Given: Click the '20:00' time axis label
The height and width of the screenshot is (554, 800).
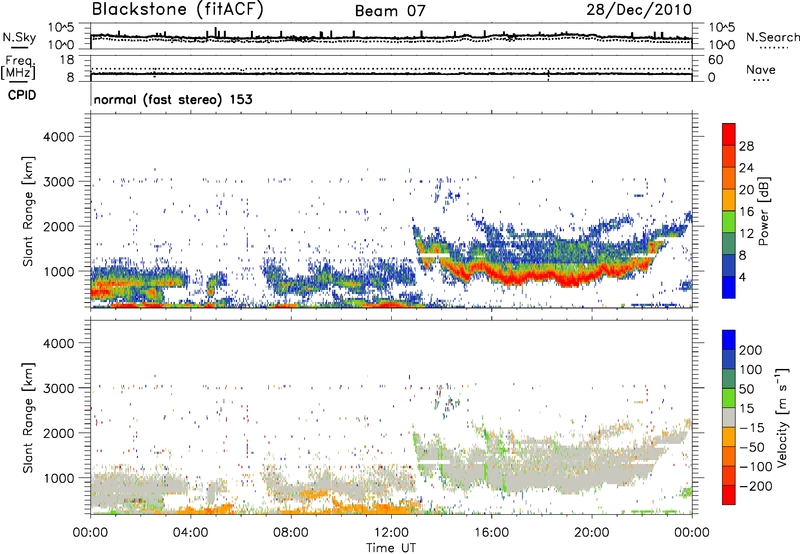Looking at the screenshot, I should pyautogui.click(x=592, y=533).
